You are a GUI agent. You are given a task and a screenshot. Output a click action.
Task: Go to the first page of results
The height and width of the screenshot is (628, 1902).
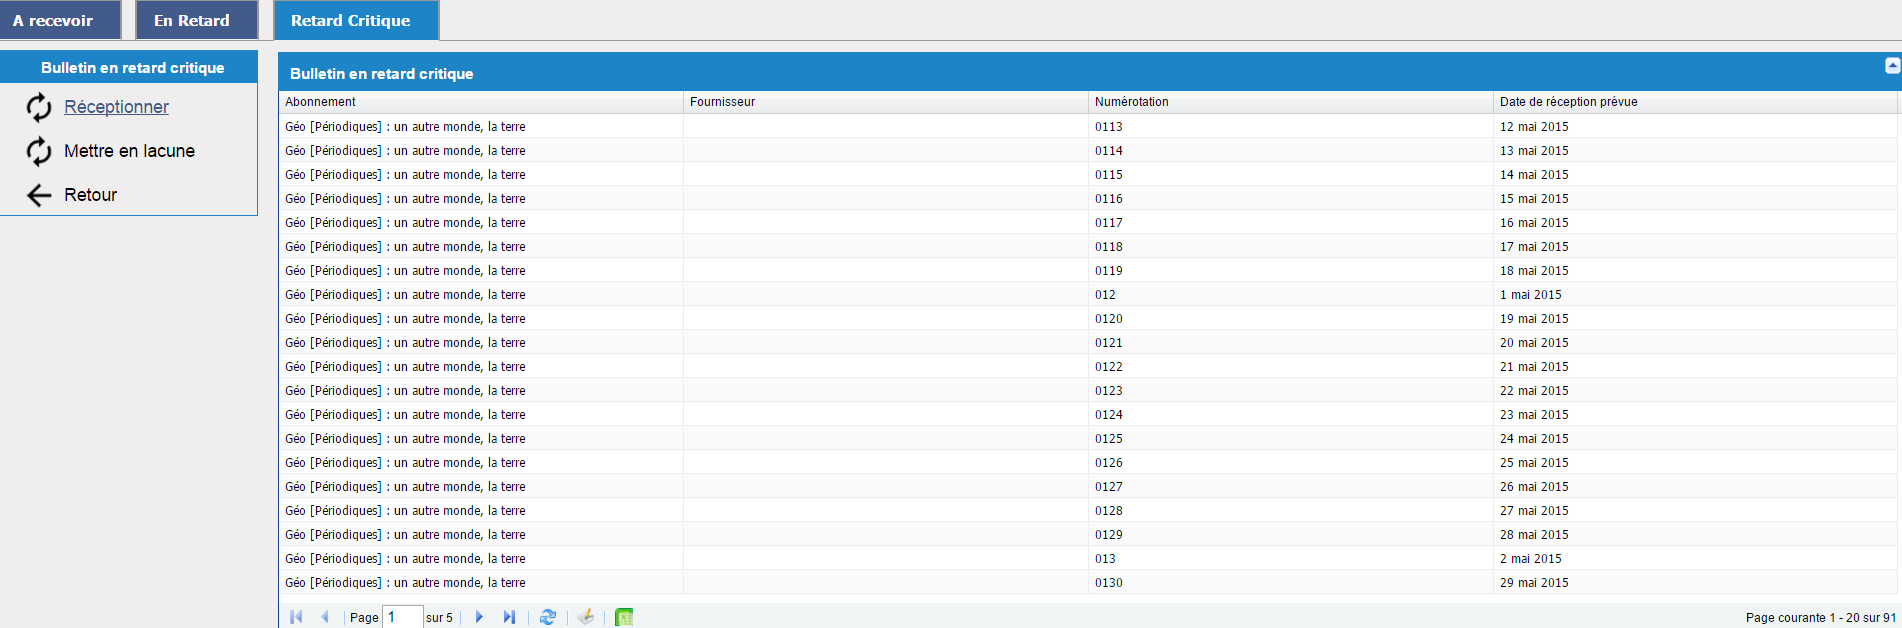(296, 617)
